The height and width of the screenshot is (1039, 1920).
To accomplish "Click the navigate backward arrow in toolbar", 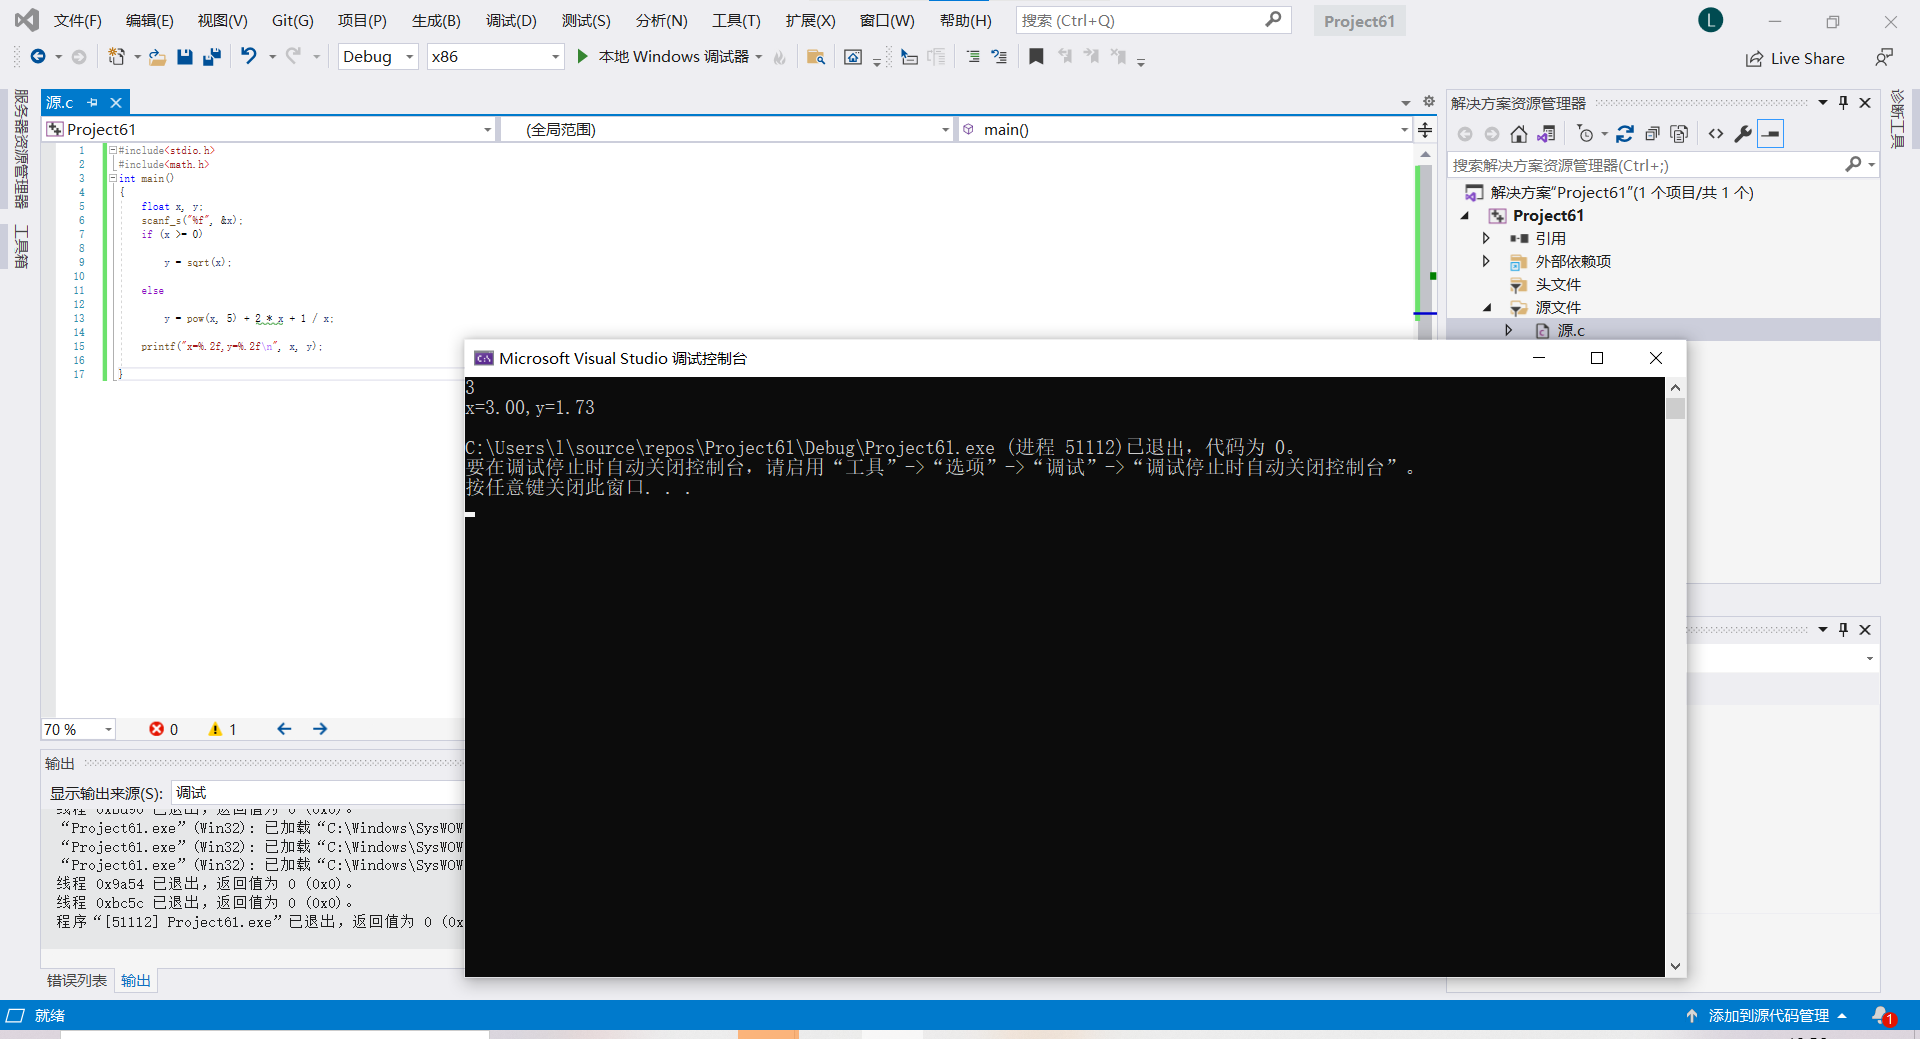I will pyautogui.click(x=38, y=57).
